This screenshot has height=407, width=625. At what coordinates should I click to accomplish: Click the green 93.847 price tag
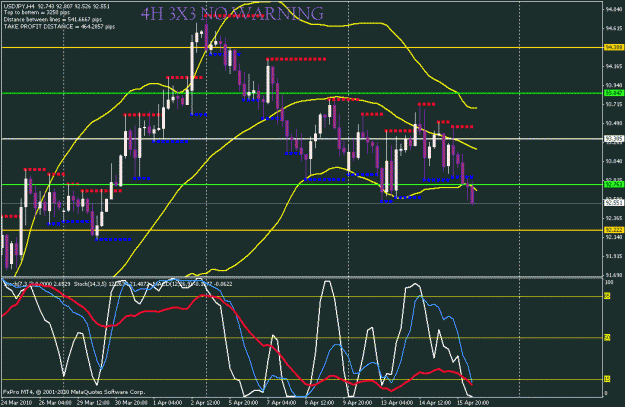click(x=614, y=93)
